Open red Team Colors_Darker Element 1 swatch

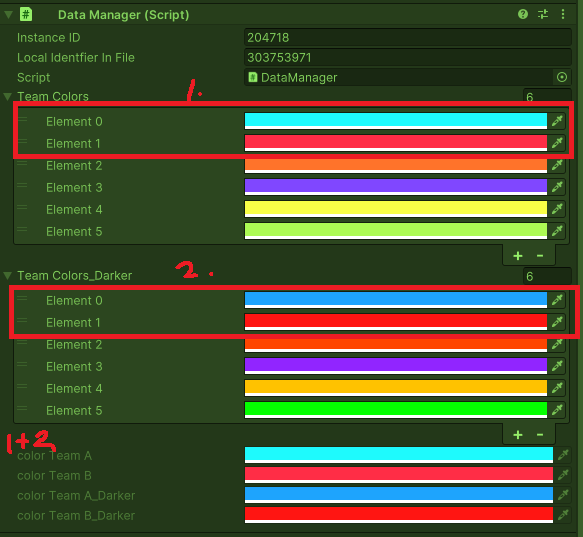point(396,322)
